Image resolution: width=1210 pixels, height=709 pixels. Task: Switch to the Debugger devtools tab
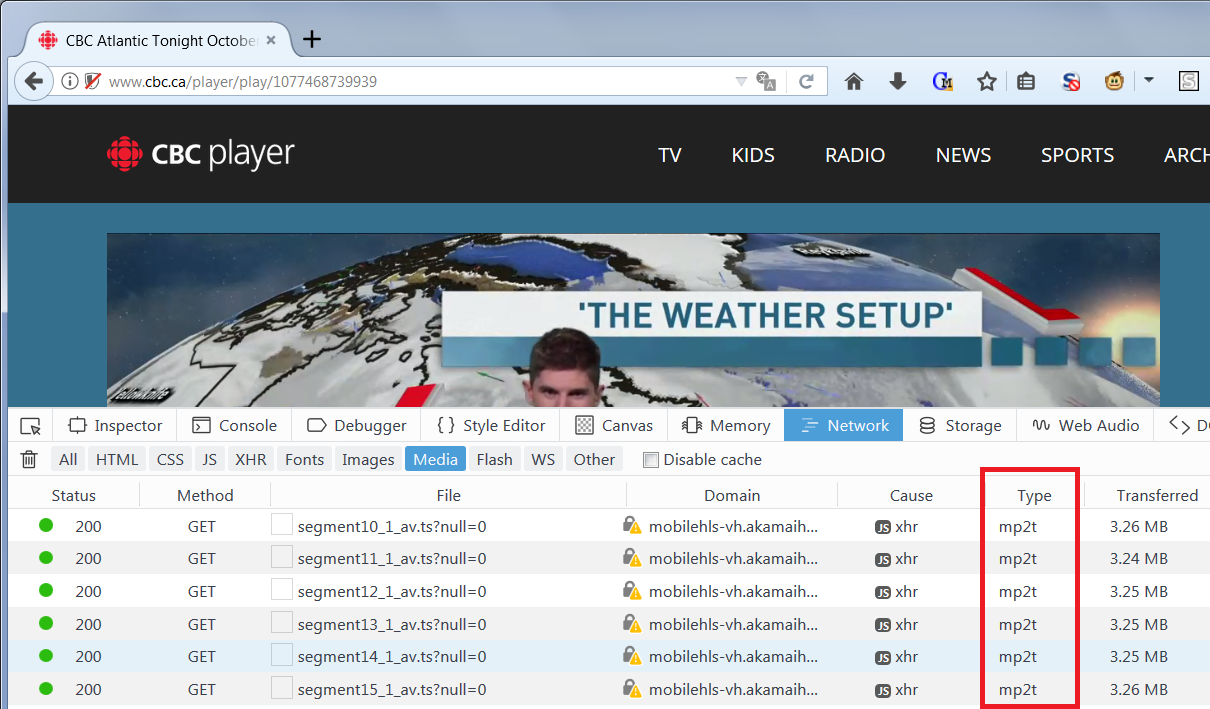click(x=357, y=426)
